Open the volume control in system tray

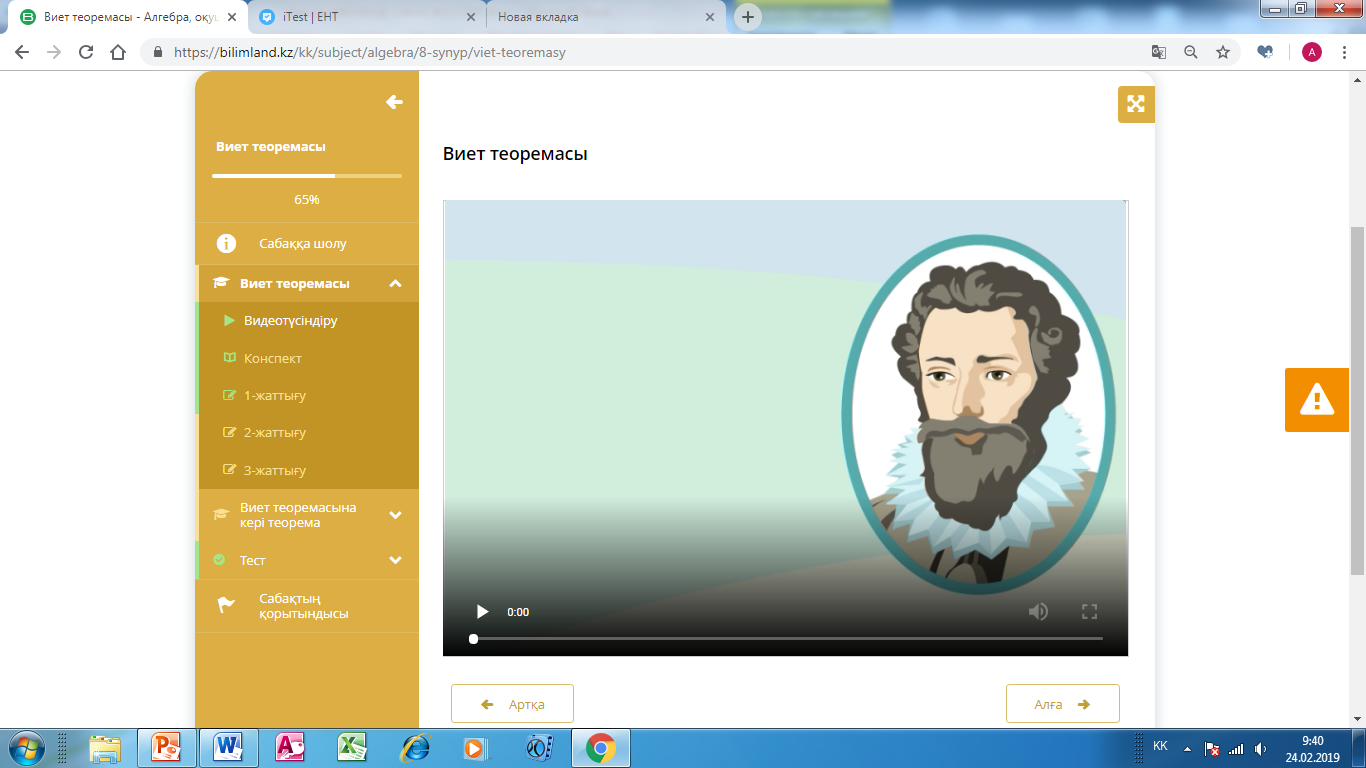pos(1261,748)
